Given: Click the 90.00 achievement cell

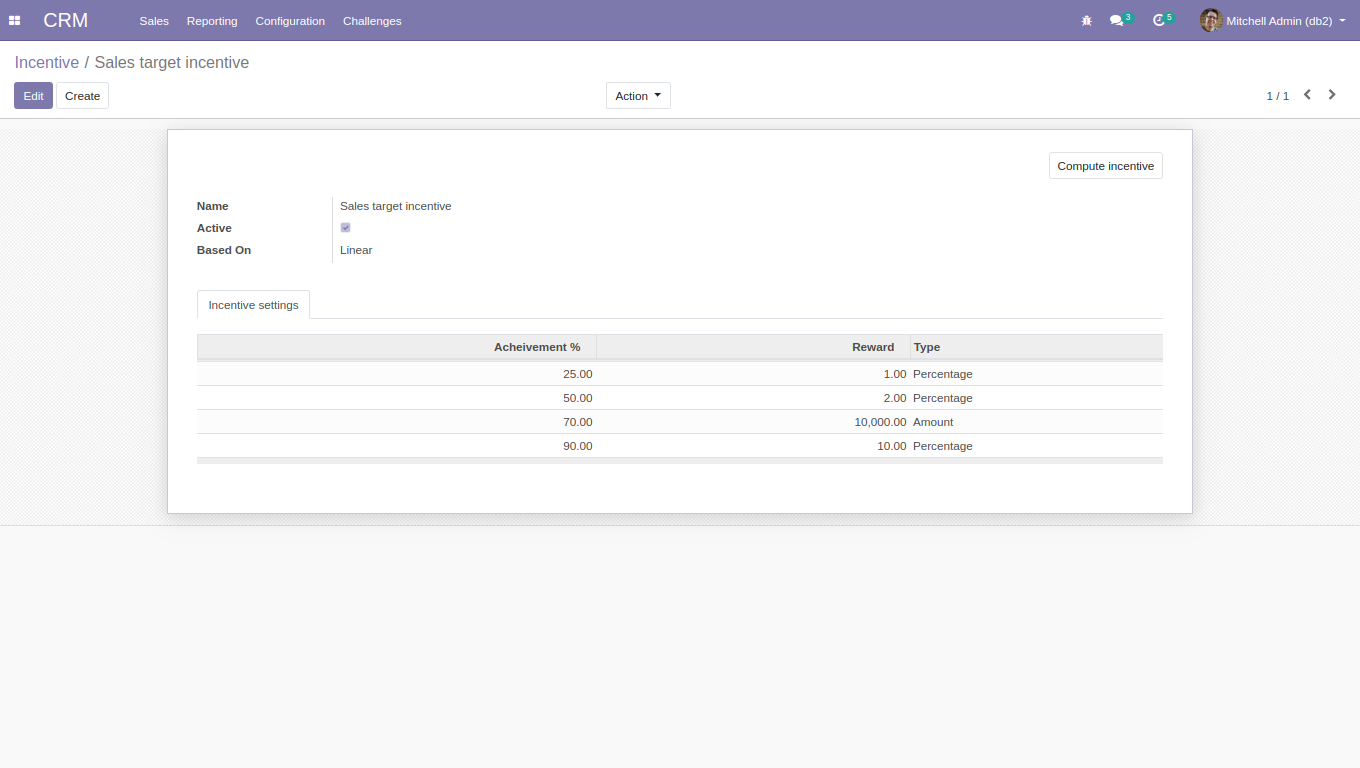Looking at the screenshot, I should coord(397,446).
